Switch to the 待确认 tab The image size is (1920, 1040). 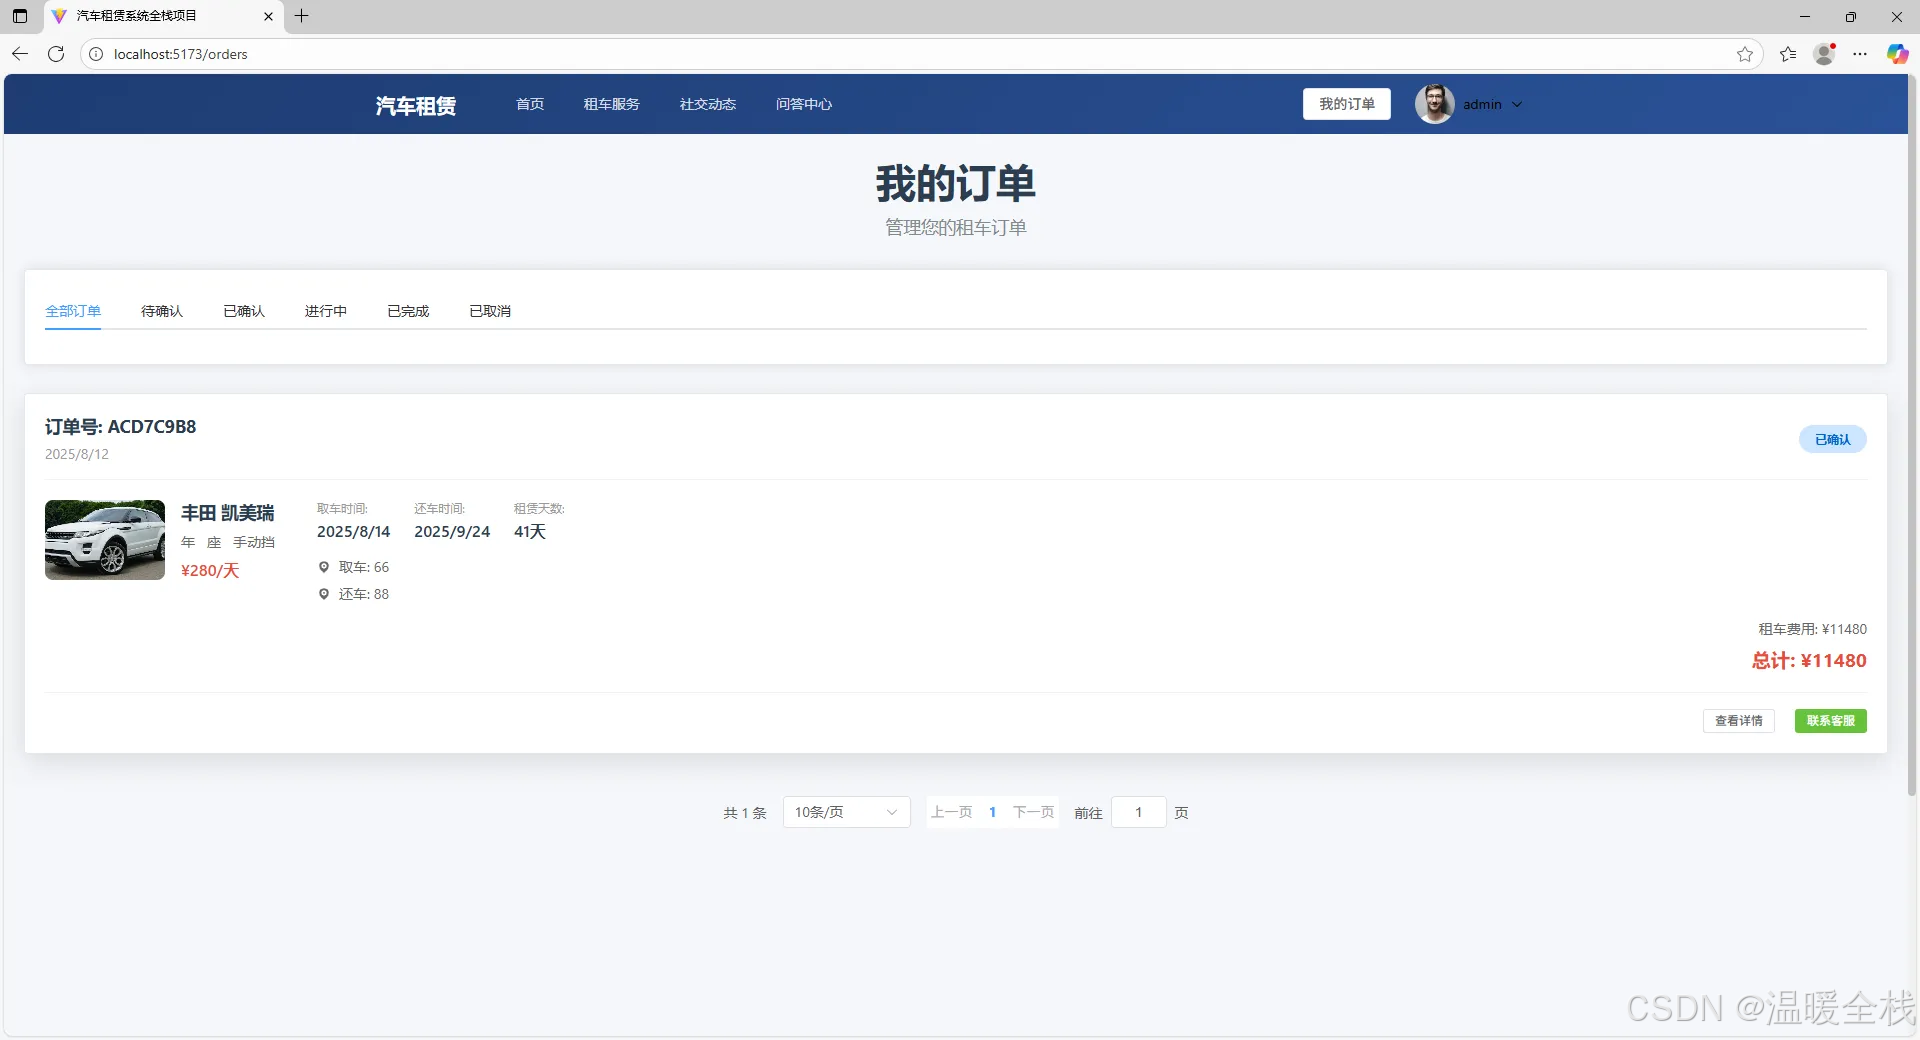pyautogui.click(x=162, y=311)
